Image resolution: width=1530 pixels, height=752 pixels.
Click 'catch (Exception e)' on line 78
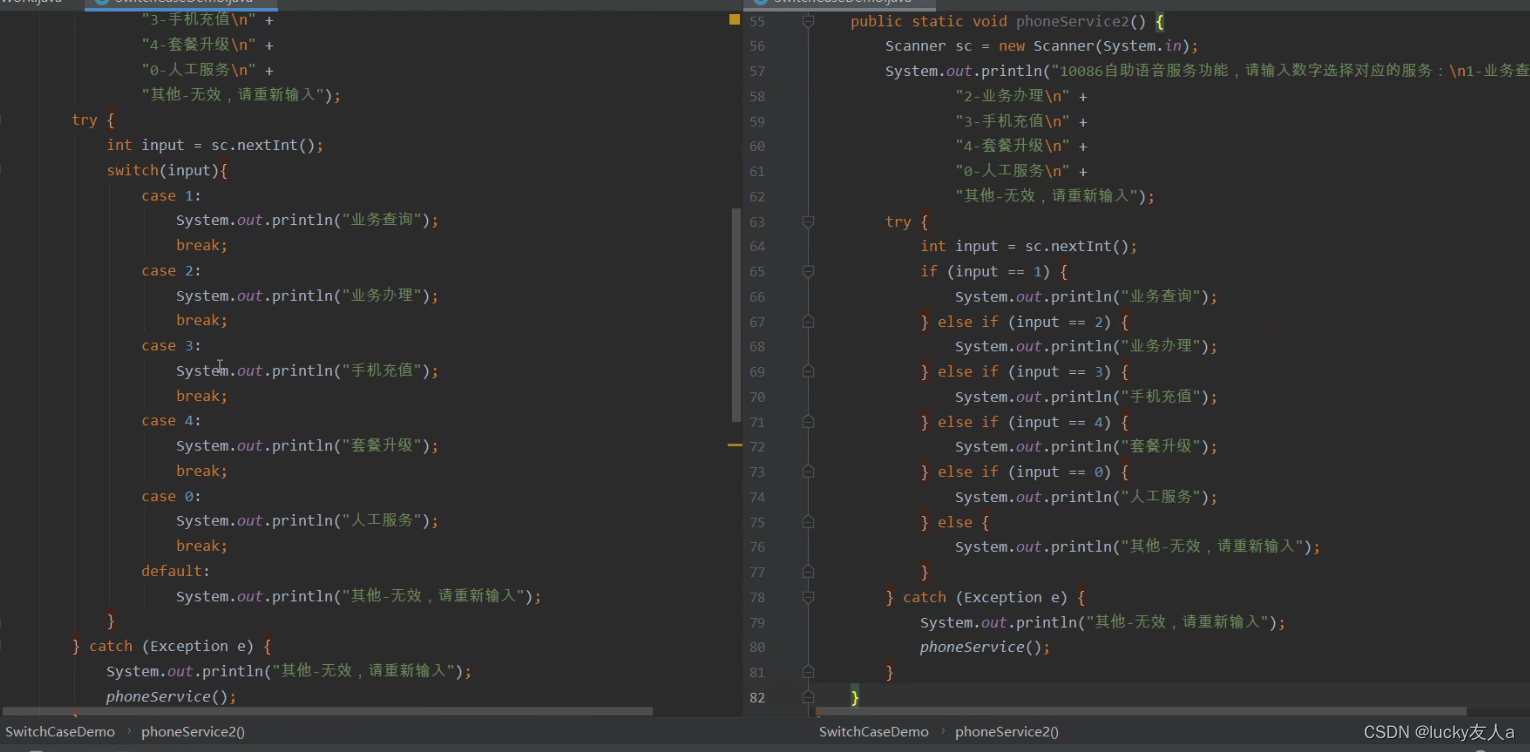[985, 597]
